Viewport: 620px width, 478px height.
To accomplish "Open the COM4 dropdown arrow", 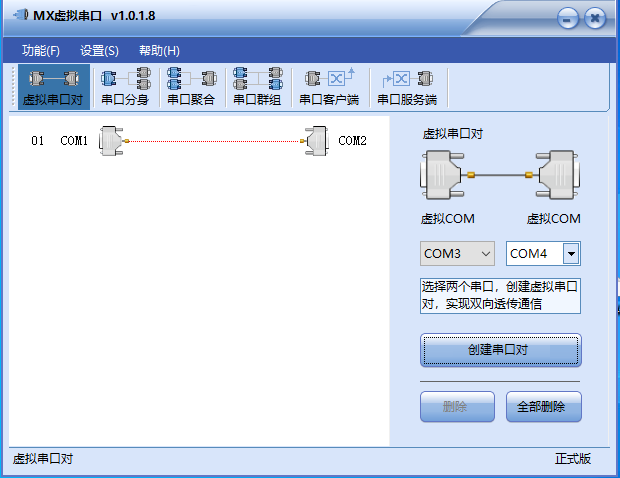I will click(571, 254).
